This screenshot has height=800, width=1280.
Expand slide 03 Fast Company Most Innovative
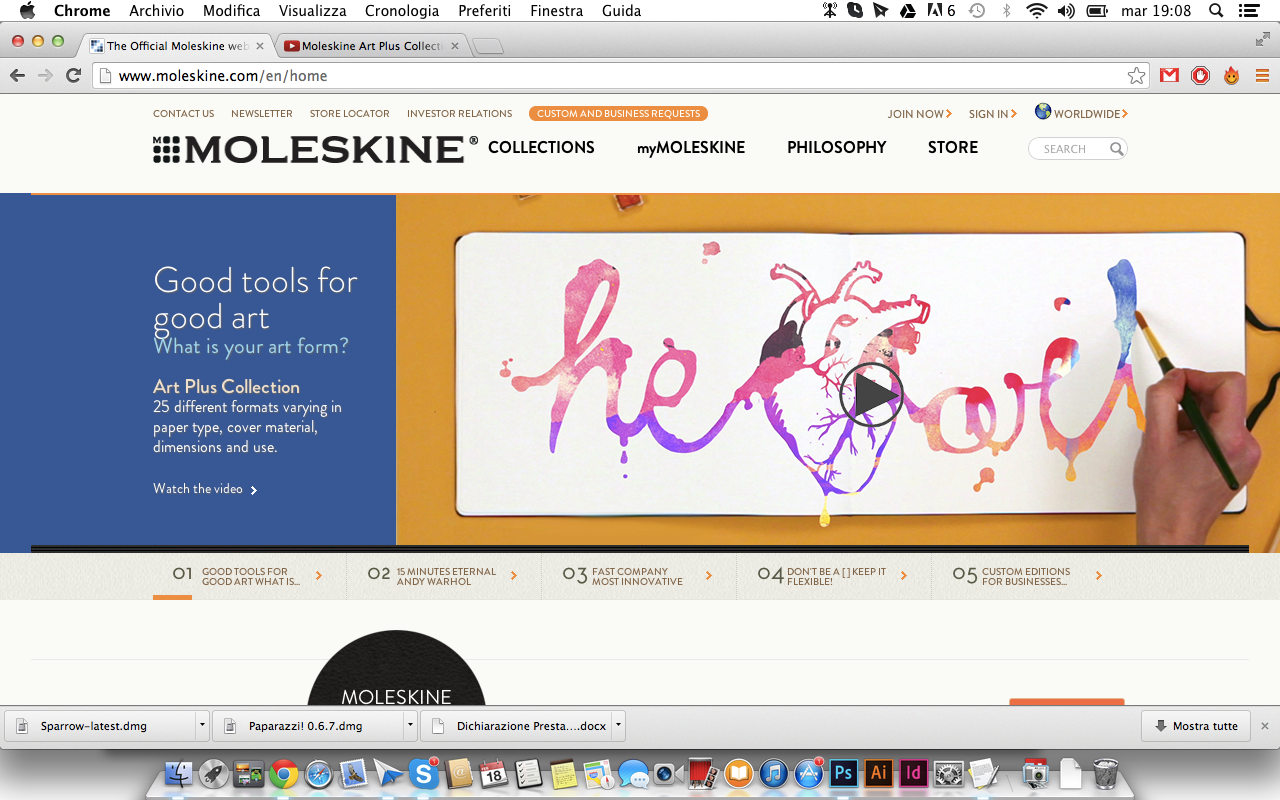[x=709, y=576]
